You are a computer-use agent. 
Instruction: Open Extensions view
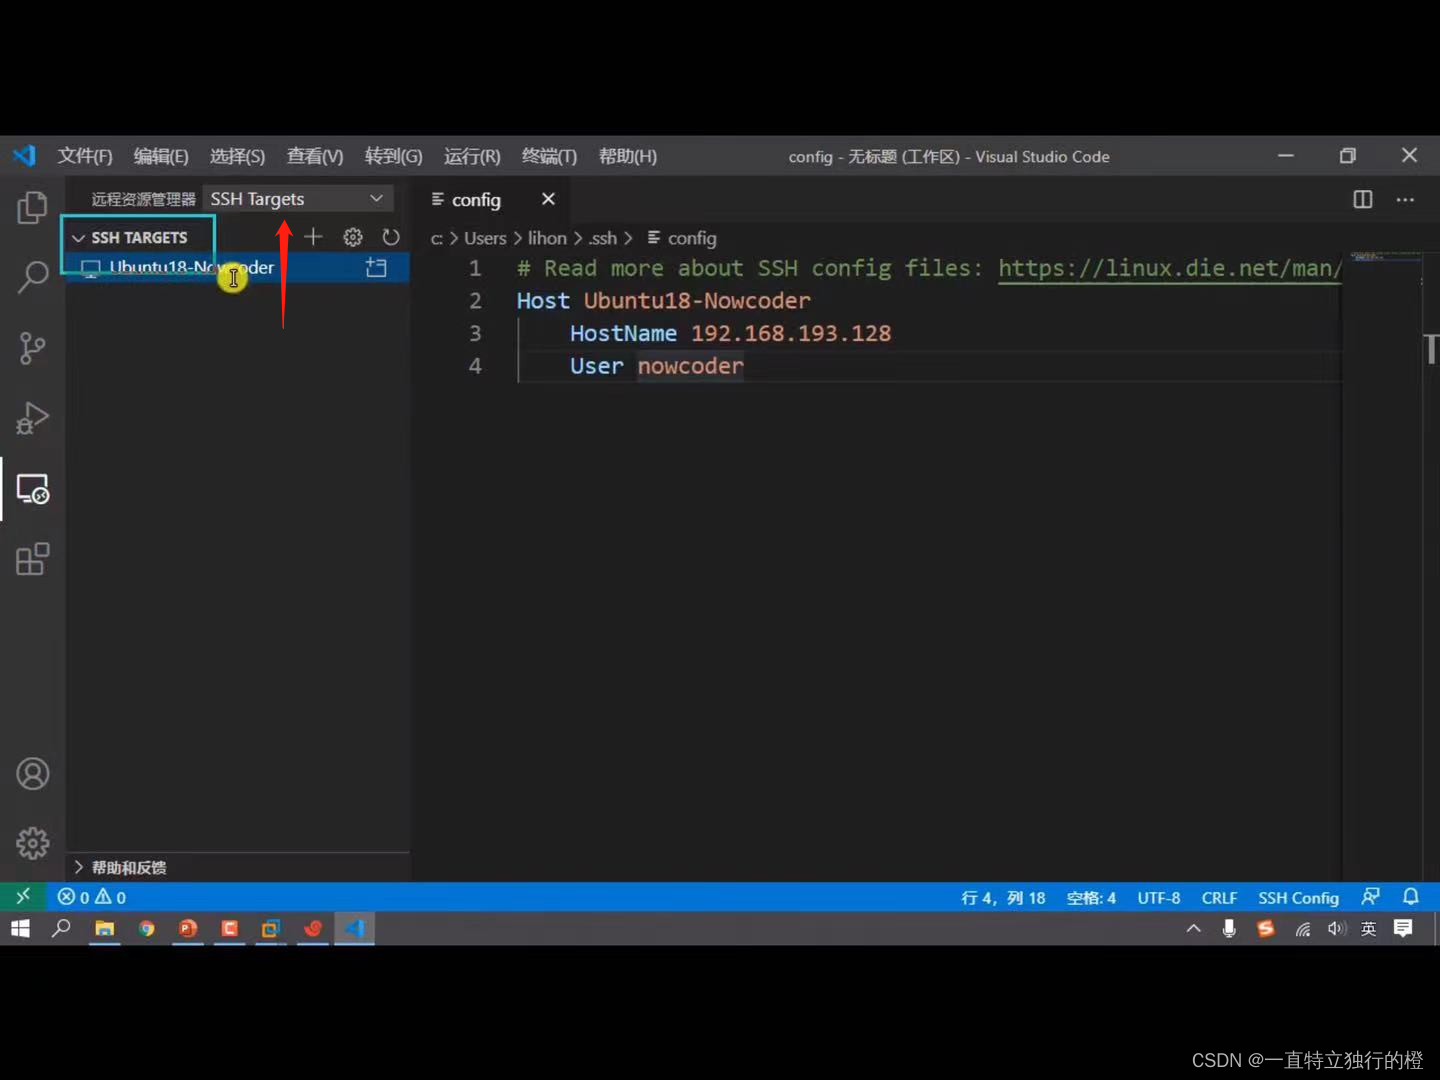[32, 559]
